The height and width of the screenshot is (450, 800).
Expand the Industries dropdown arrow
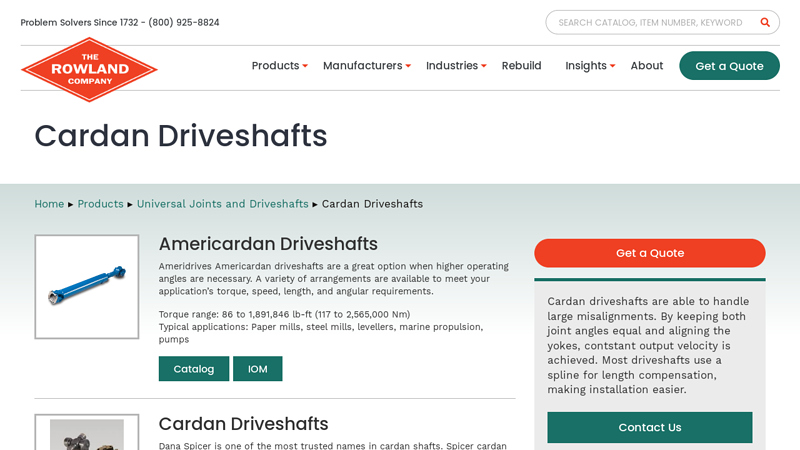pos(484,66)
